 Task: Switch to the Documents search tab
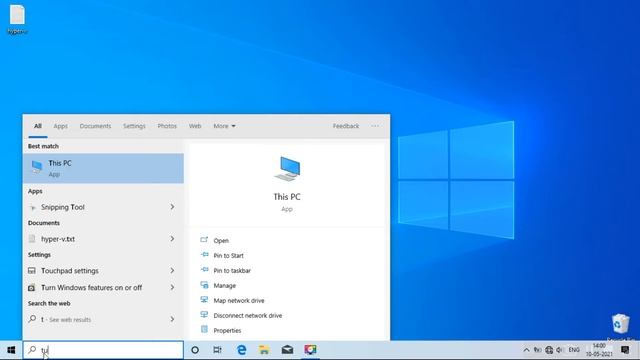95,126
